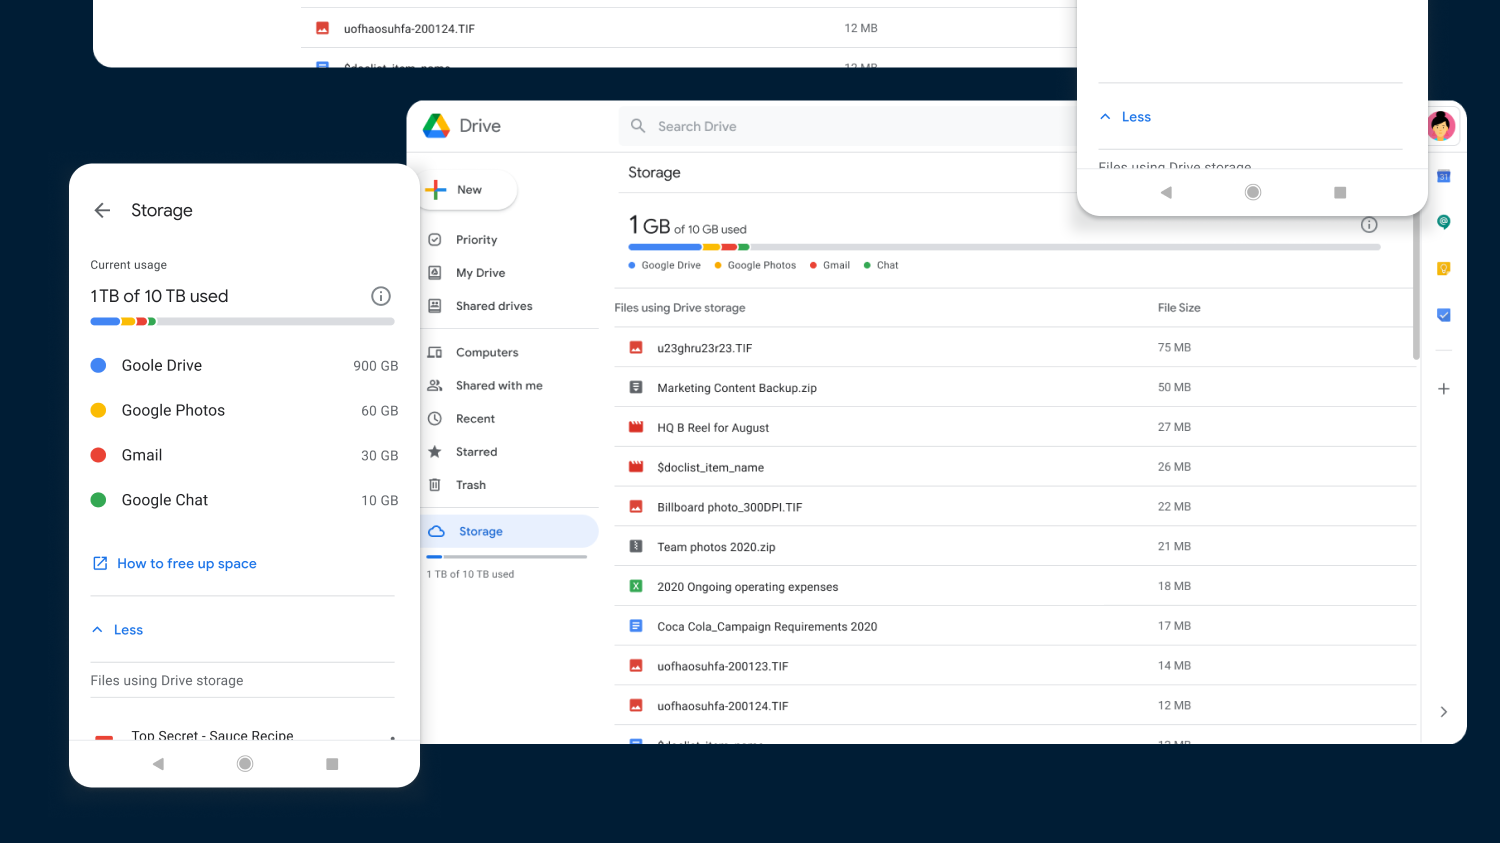Open the Marketing Content Backup.zip file row
Screen dimensions: 1500x843
point(736,388)
